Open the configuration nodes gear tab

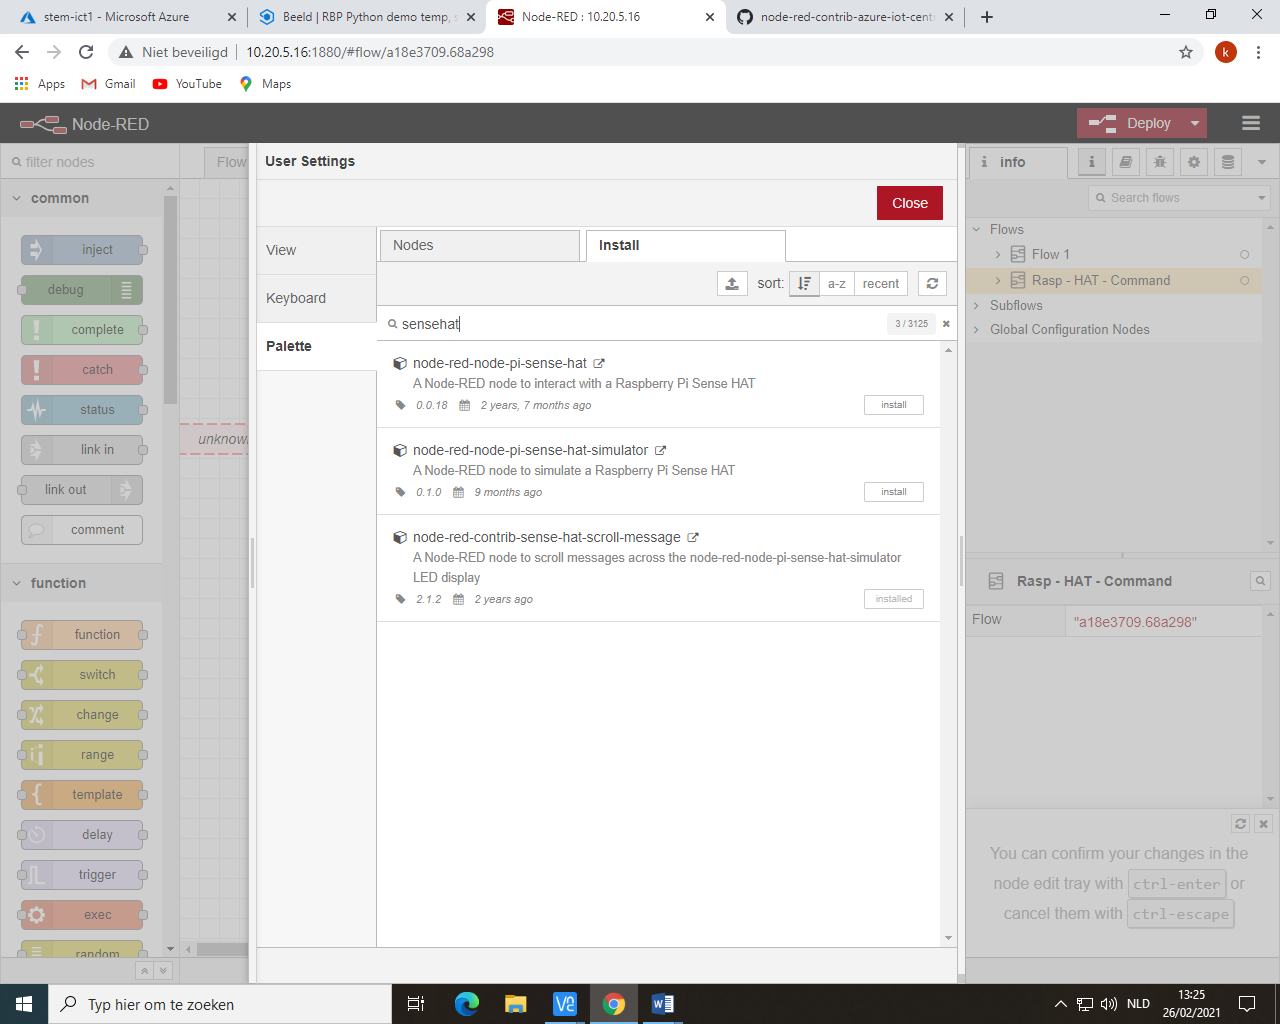(x=1194, y=162)
